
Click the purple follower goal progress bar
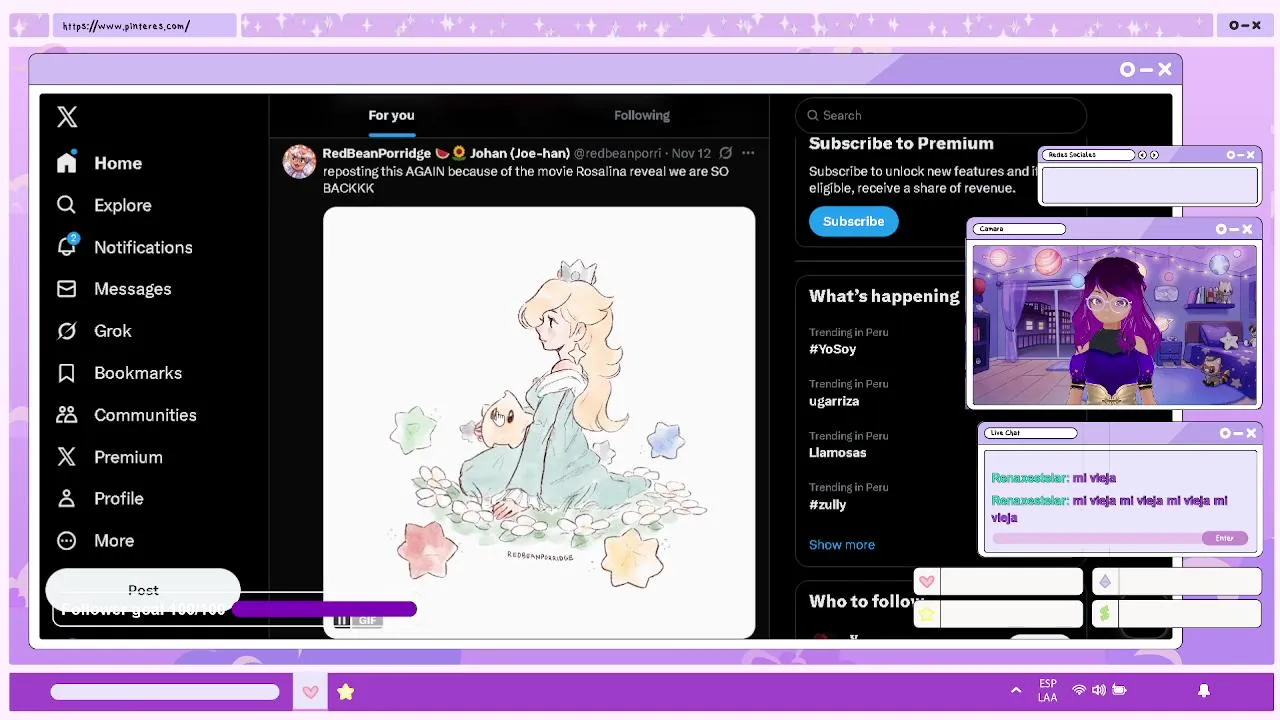tap(324, 609)
